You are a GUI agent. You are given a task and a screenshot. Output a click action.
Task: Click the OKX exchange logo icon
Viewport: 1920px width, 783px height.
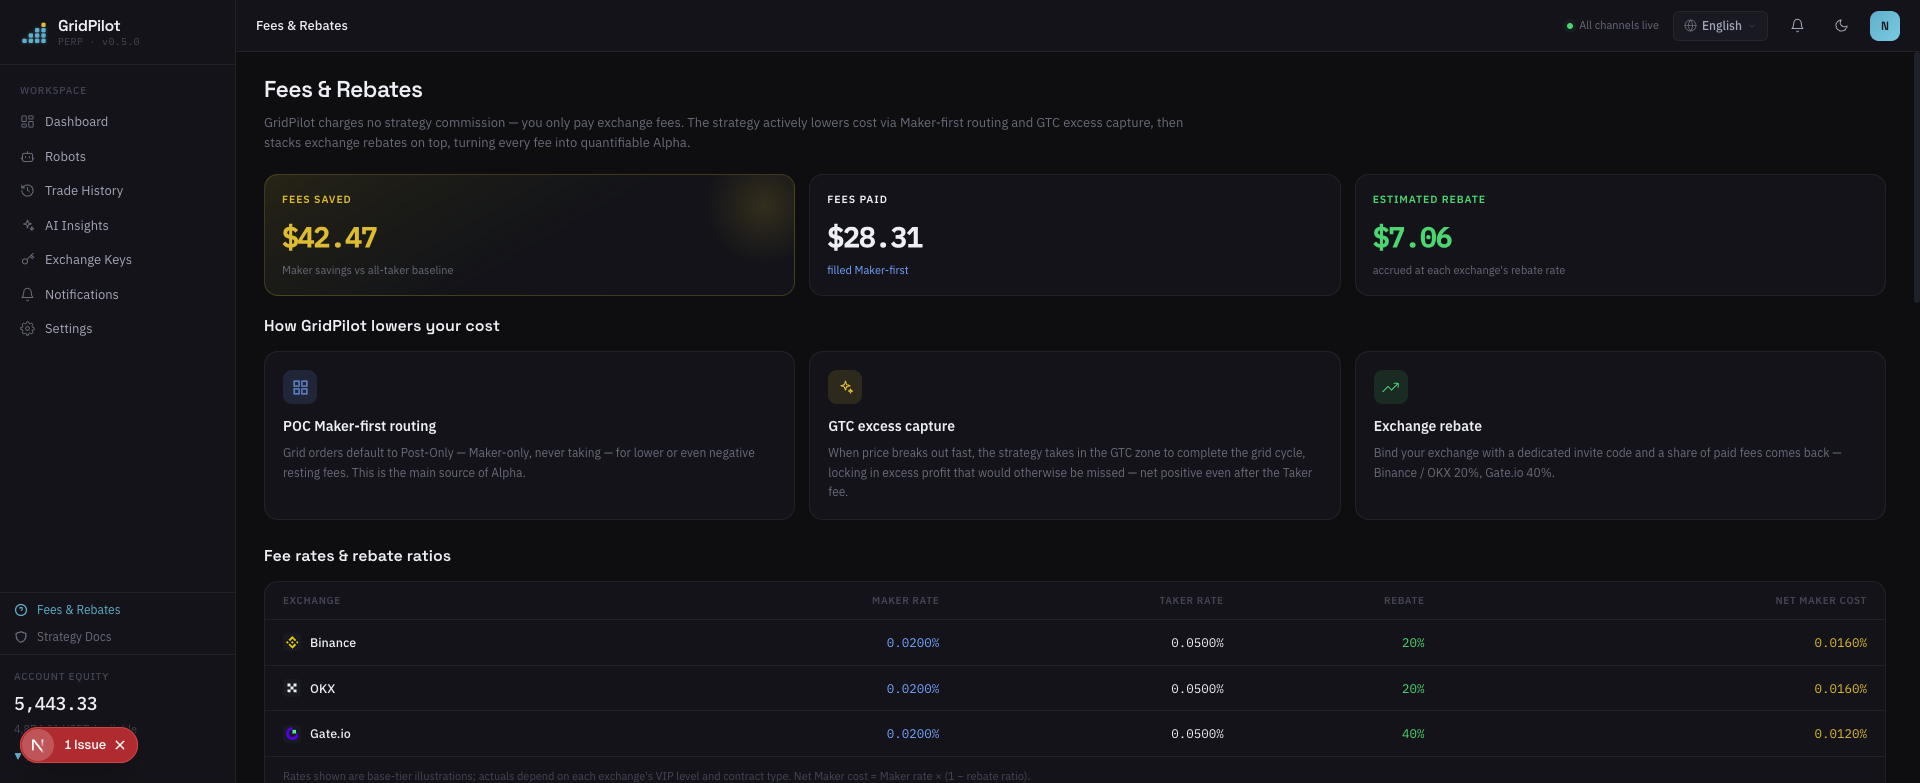292,689
